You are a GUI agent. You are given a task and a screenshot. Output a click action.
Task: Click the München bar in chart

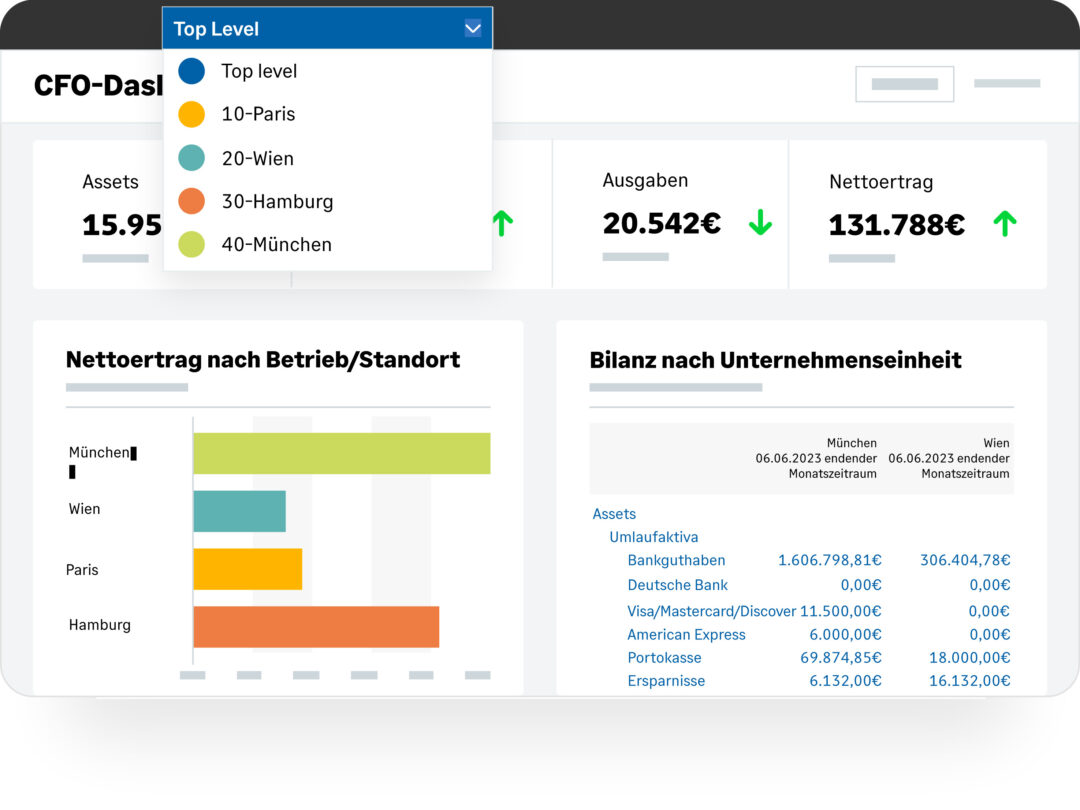pyautogui.click(x=341, y=453)
